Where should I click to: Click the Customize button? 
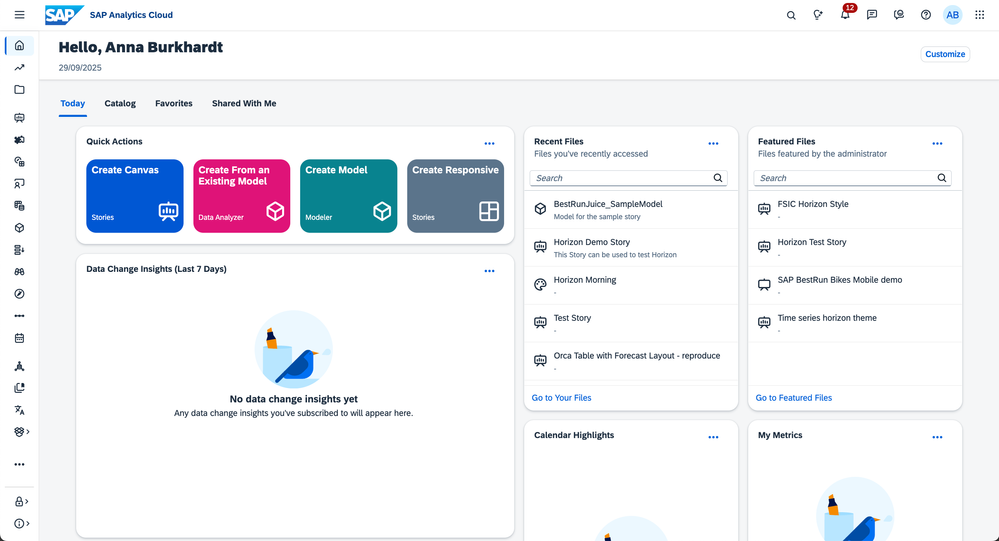pyautogui.click(x=945, y=54)
